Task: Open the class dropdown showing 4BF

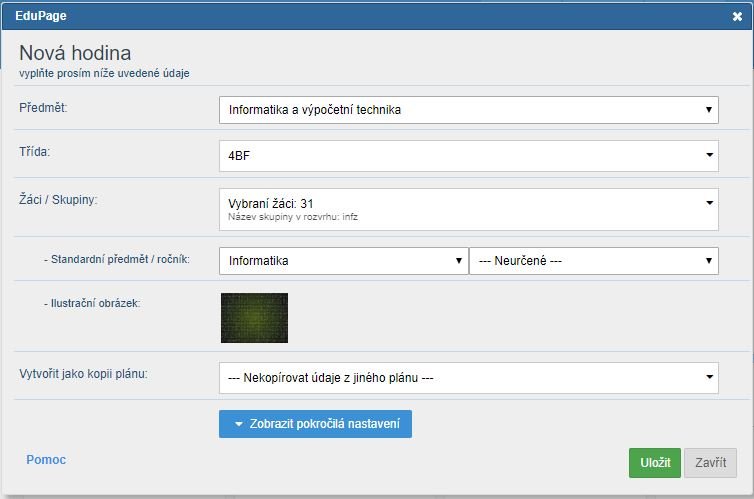Action: 460,155
